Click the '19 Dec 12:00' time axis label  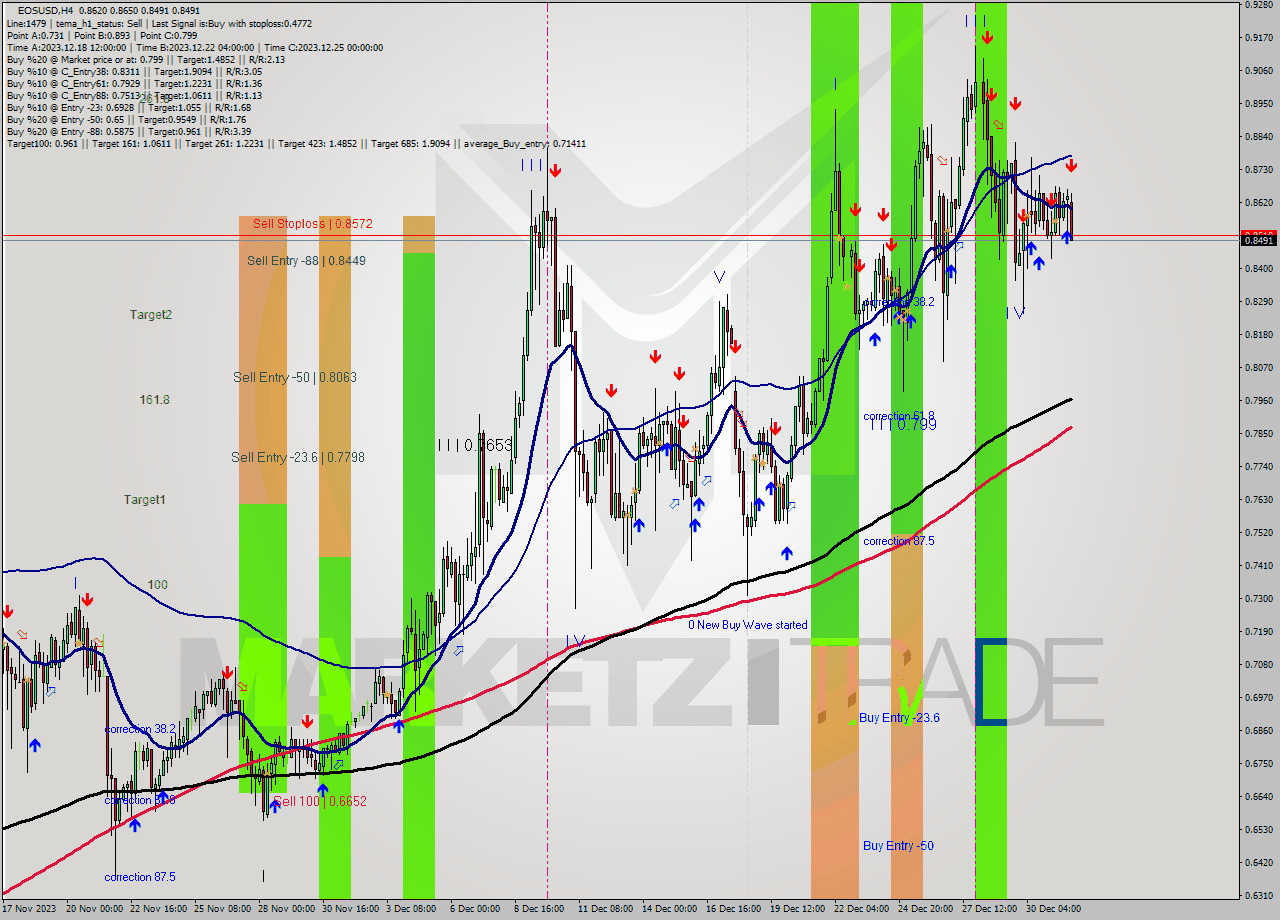797,910
